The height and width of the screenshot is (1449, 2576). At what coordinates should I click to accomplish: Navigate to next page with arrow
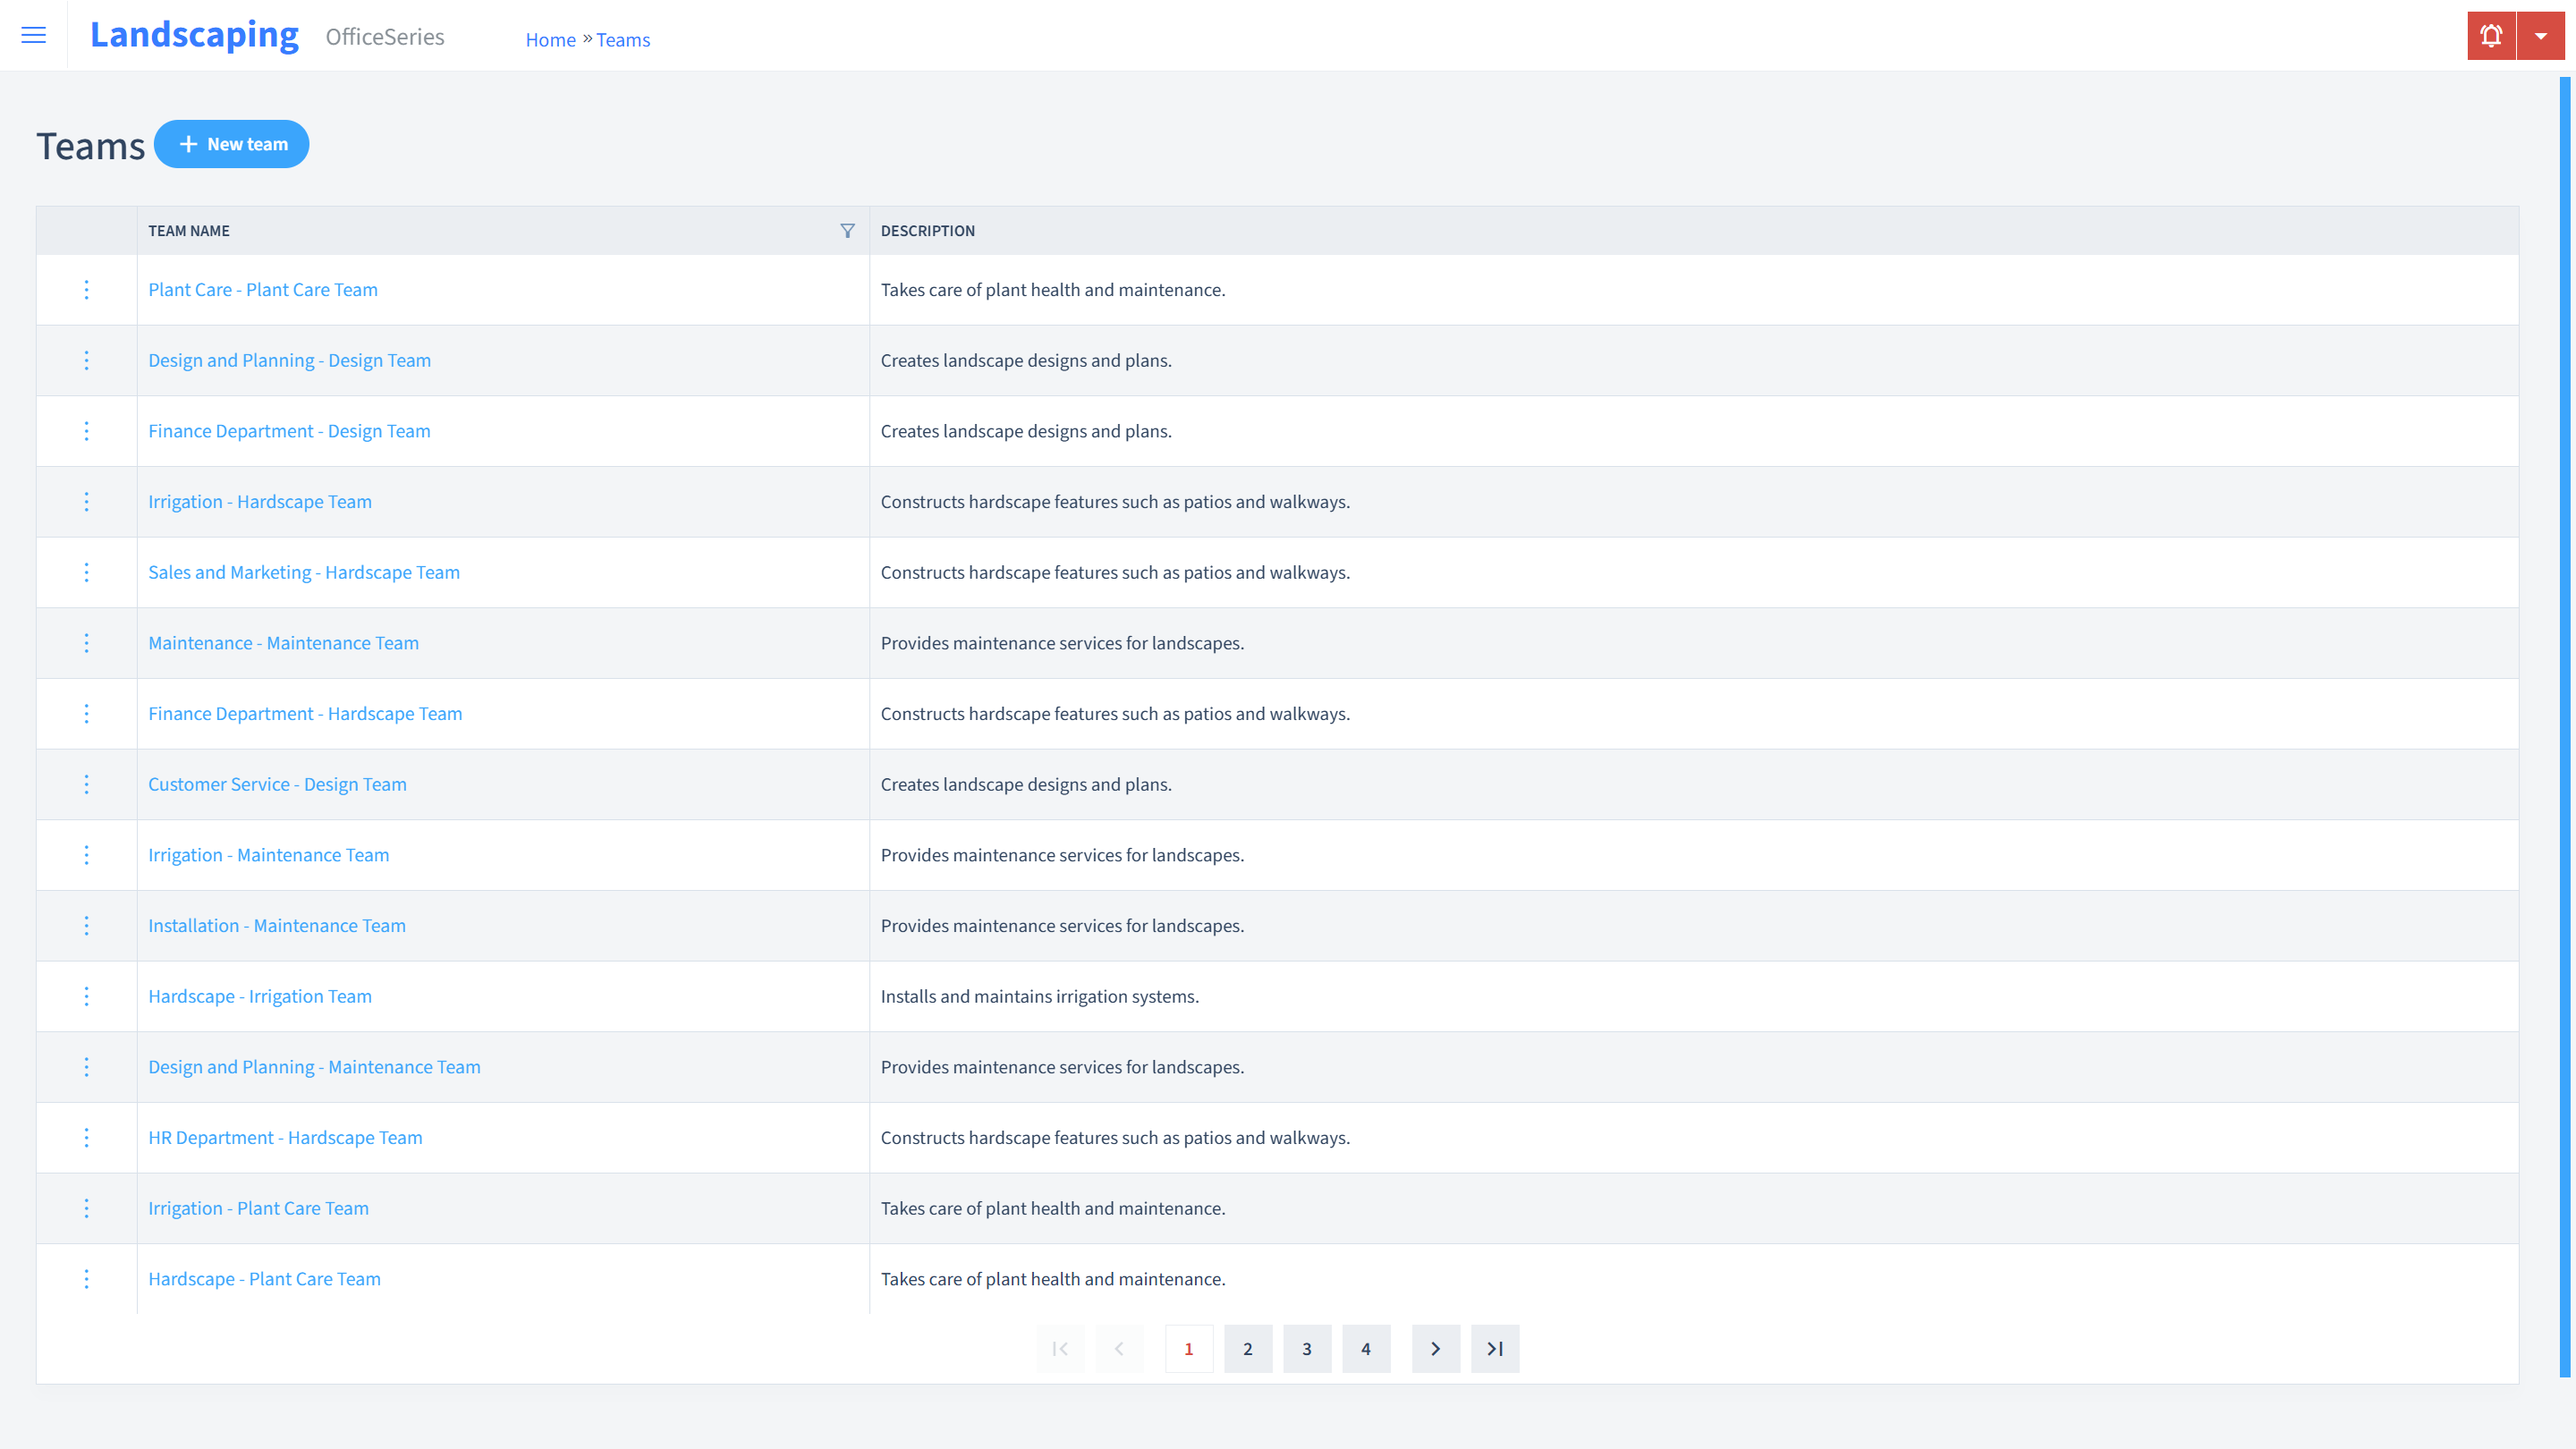1436,1348
